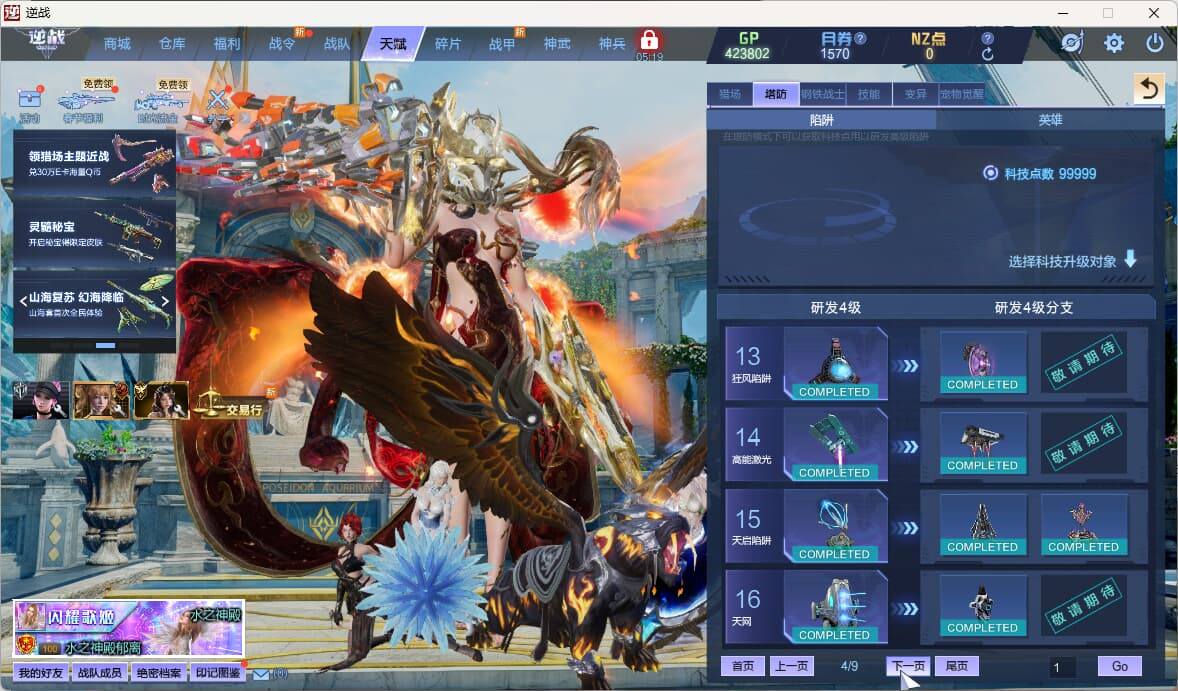Expand 选择科技升级对象 down arrow
1178x691 pixels.
point(1130,260)
